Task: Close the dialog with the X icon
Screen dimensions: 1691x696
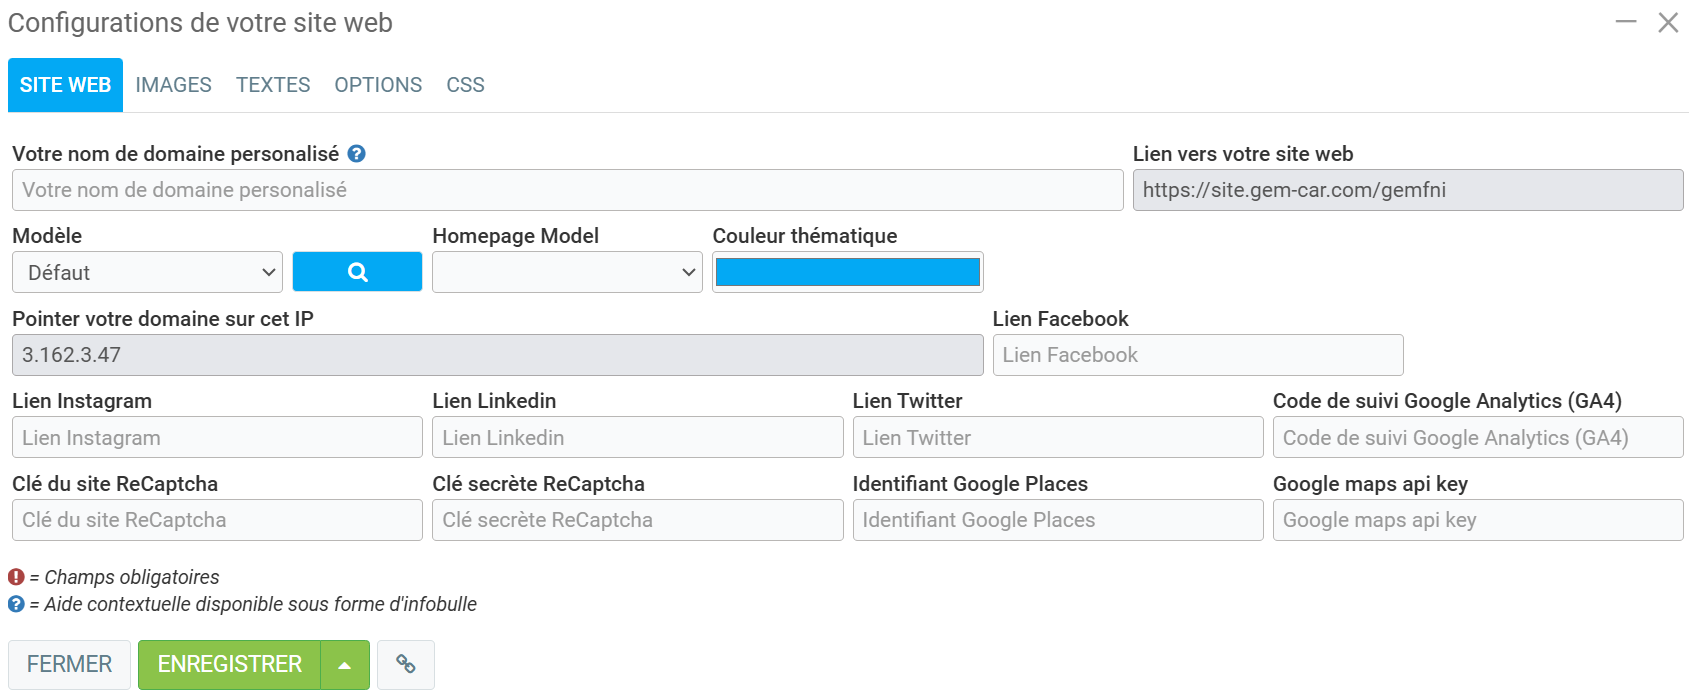Action: point(1668,22)
